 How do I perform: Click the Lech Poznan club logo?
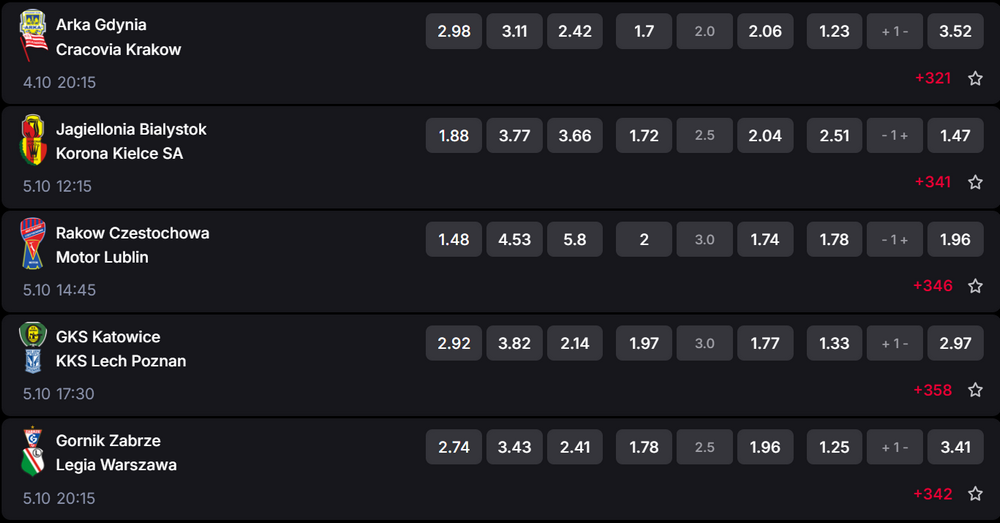(33, 361)
